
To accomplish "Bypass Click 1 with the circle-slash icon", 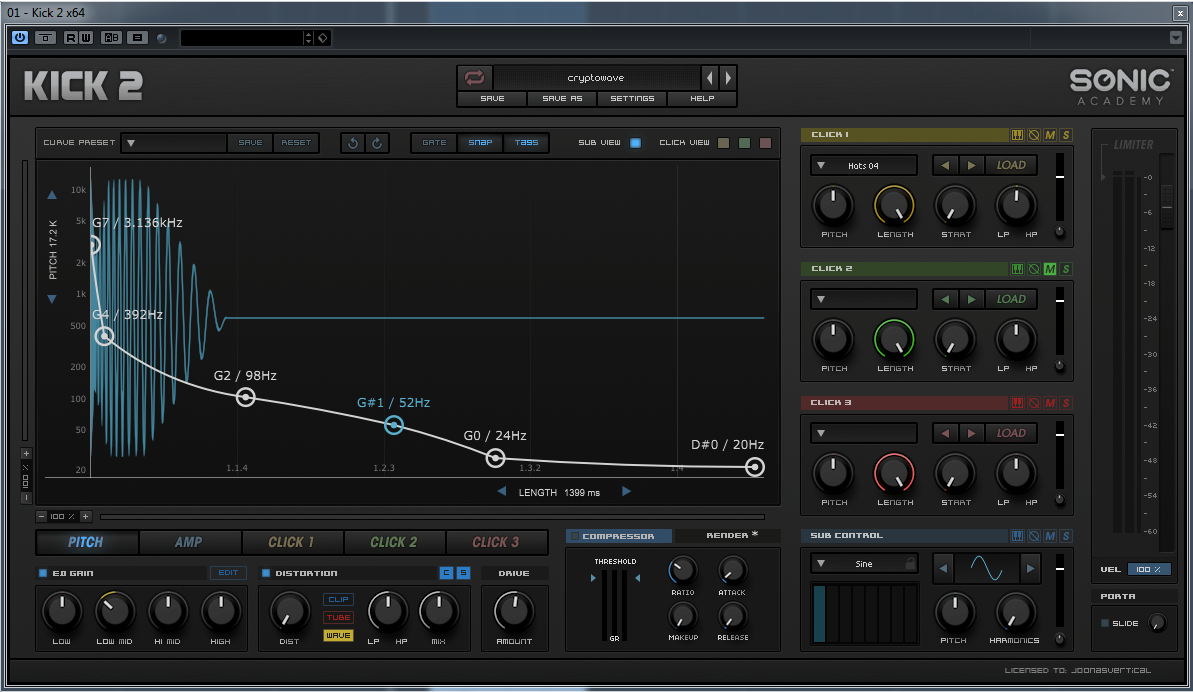I will (1034, 135).
